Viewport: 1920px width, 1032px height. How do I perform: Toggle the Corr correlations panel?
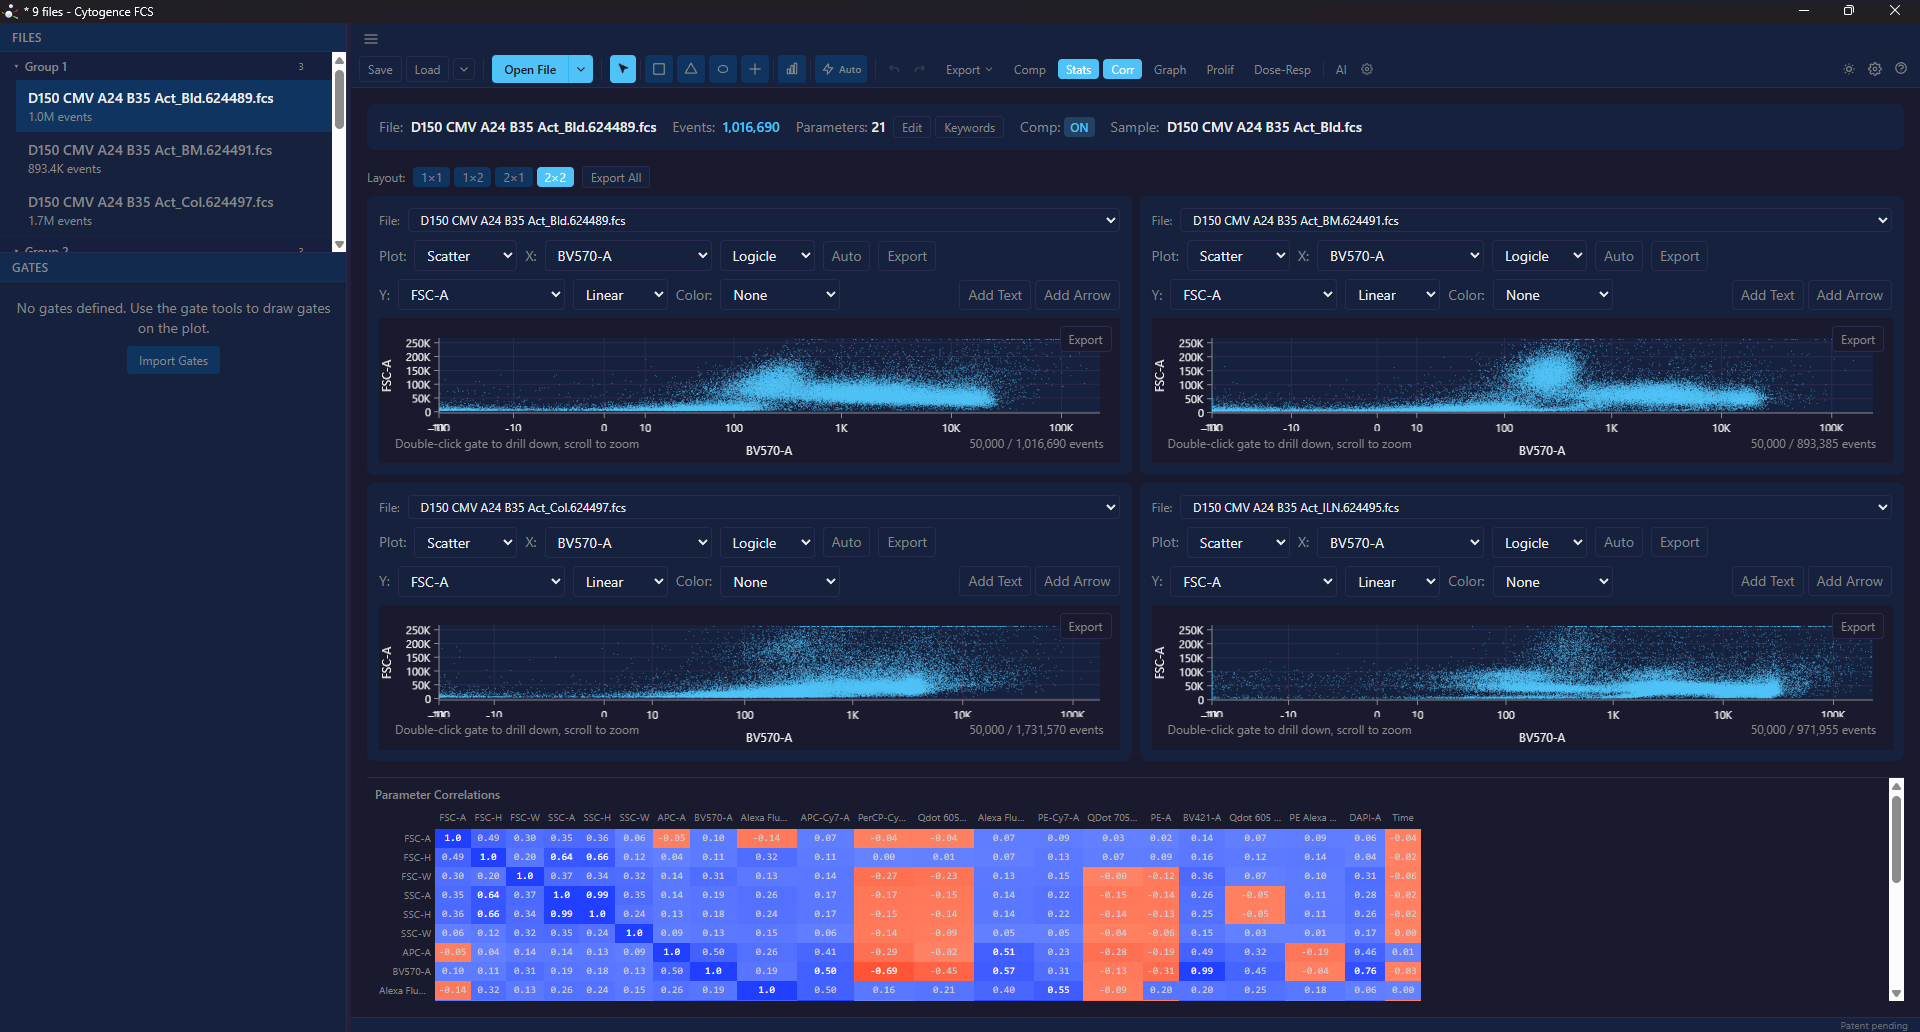[x=1123, y=69]
